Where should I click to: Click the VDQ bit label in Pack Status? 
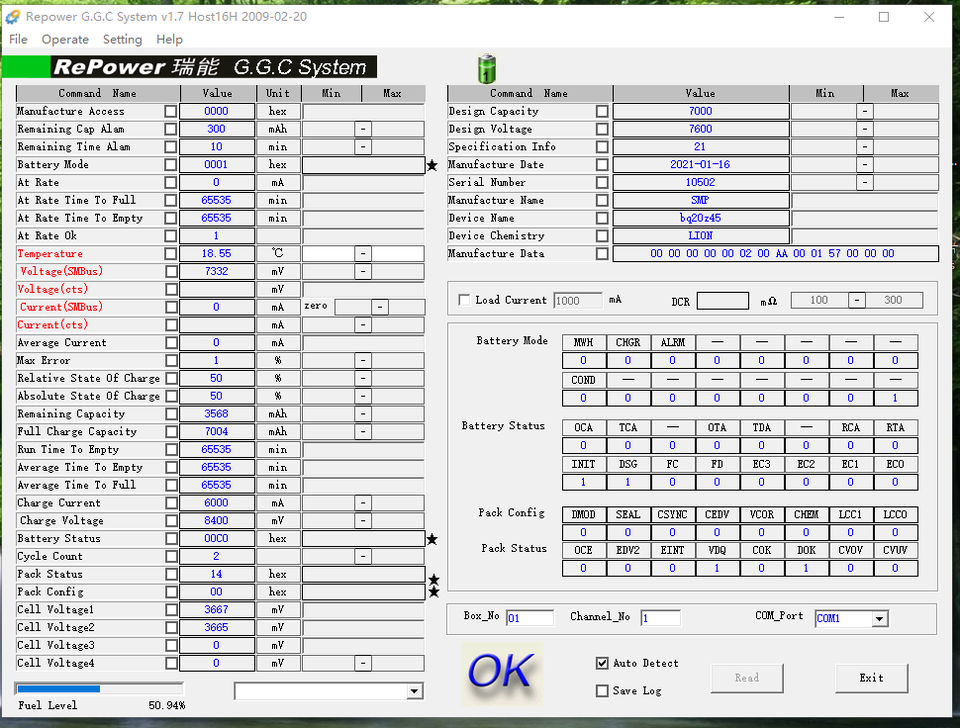(717, 550)
